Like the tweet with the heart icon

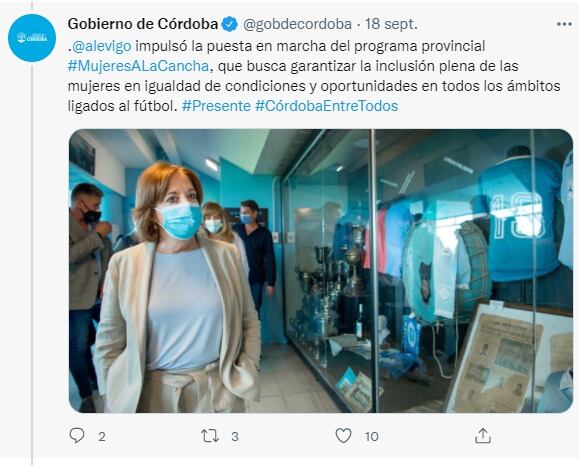click(x=343, y=436)
